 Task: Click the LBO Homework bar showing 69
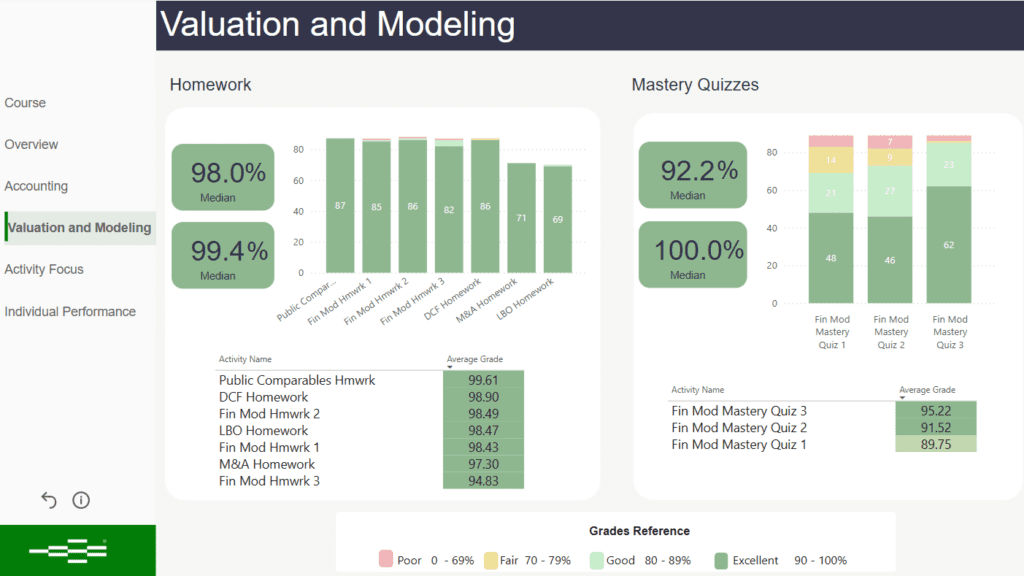pos(558,219)
